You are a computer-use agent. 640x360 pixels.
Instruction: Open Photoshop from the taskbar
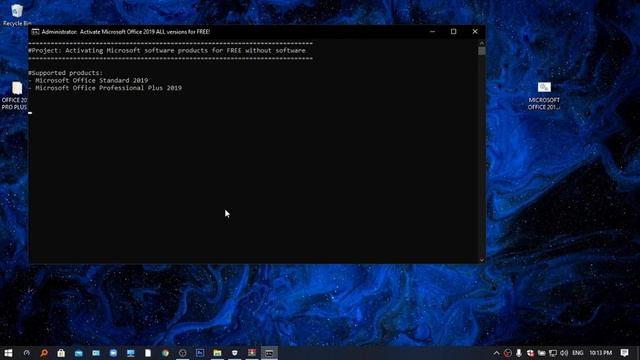tap(200, 353)
